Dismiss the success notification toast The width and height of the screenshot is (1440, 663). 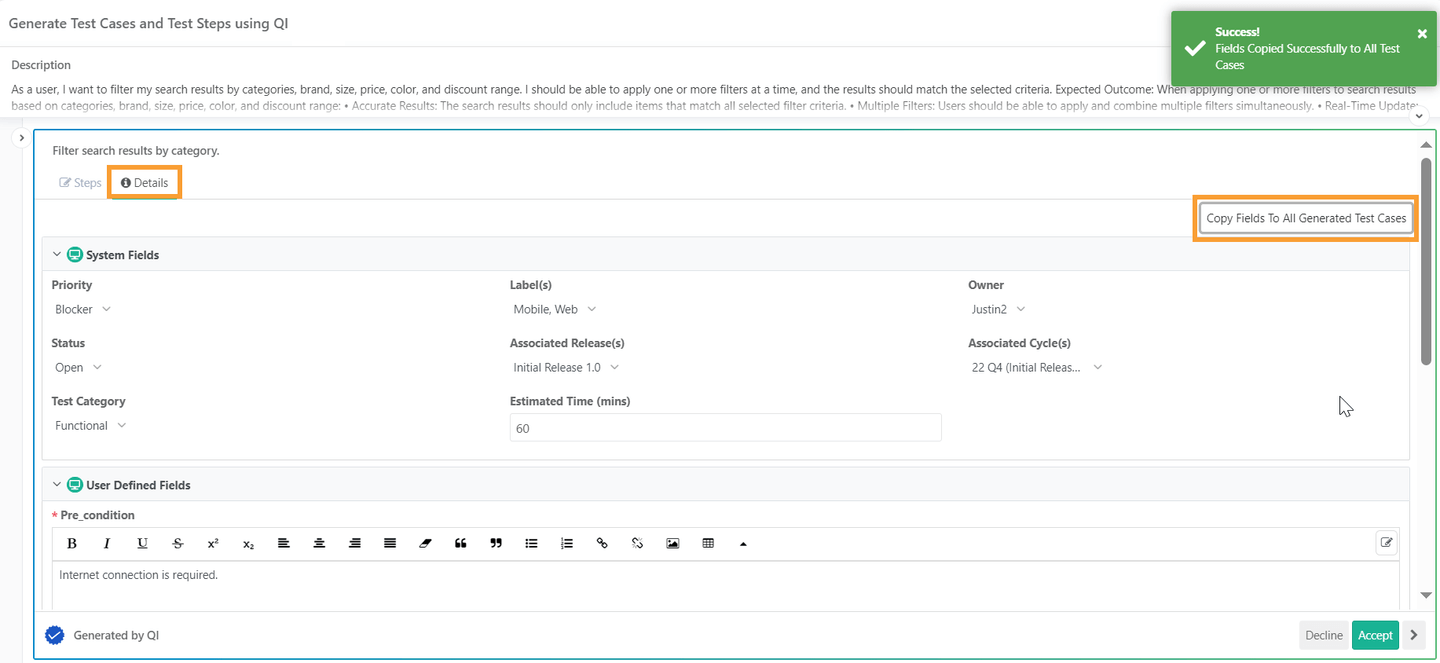1421,32
